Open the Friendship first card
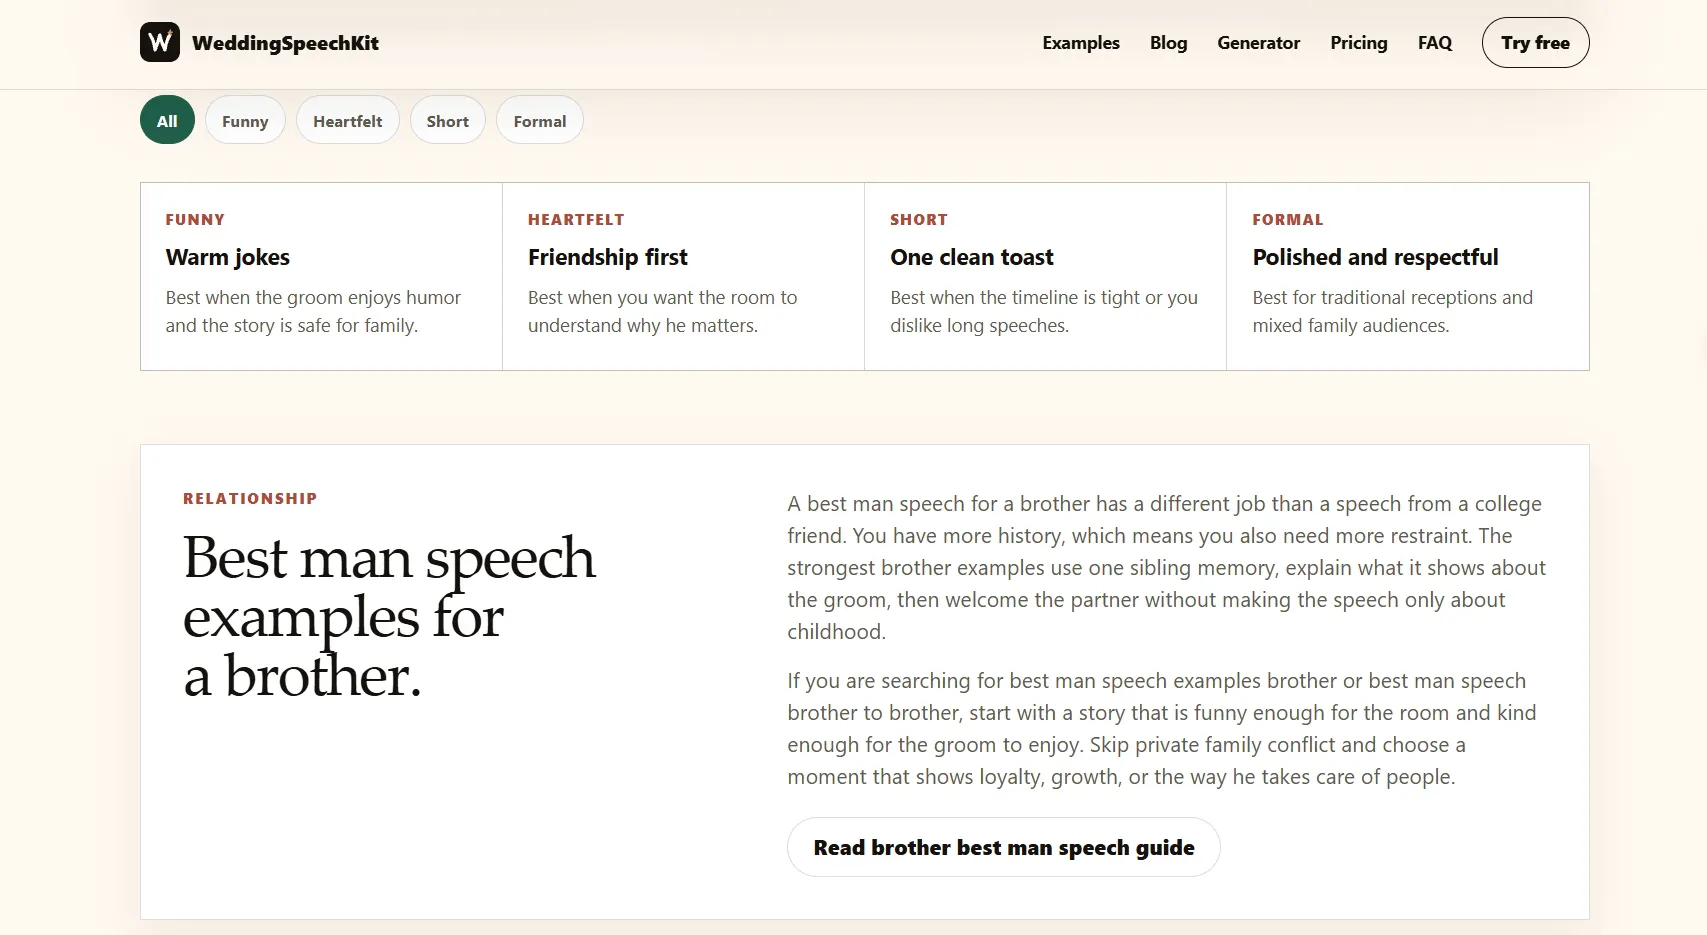Image resolution: width=1707 pixels, height=935 pixels. (683, 276)
